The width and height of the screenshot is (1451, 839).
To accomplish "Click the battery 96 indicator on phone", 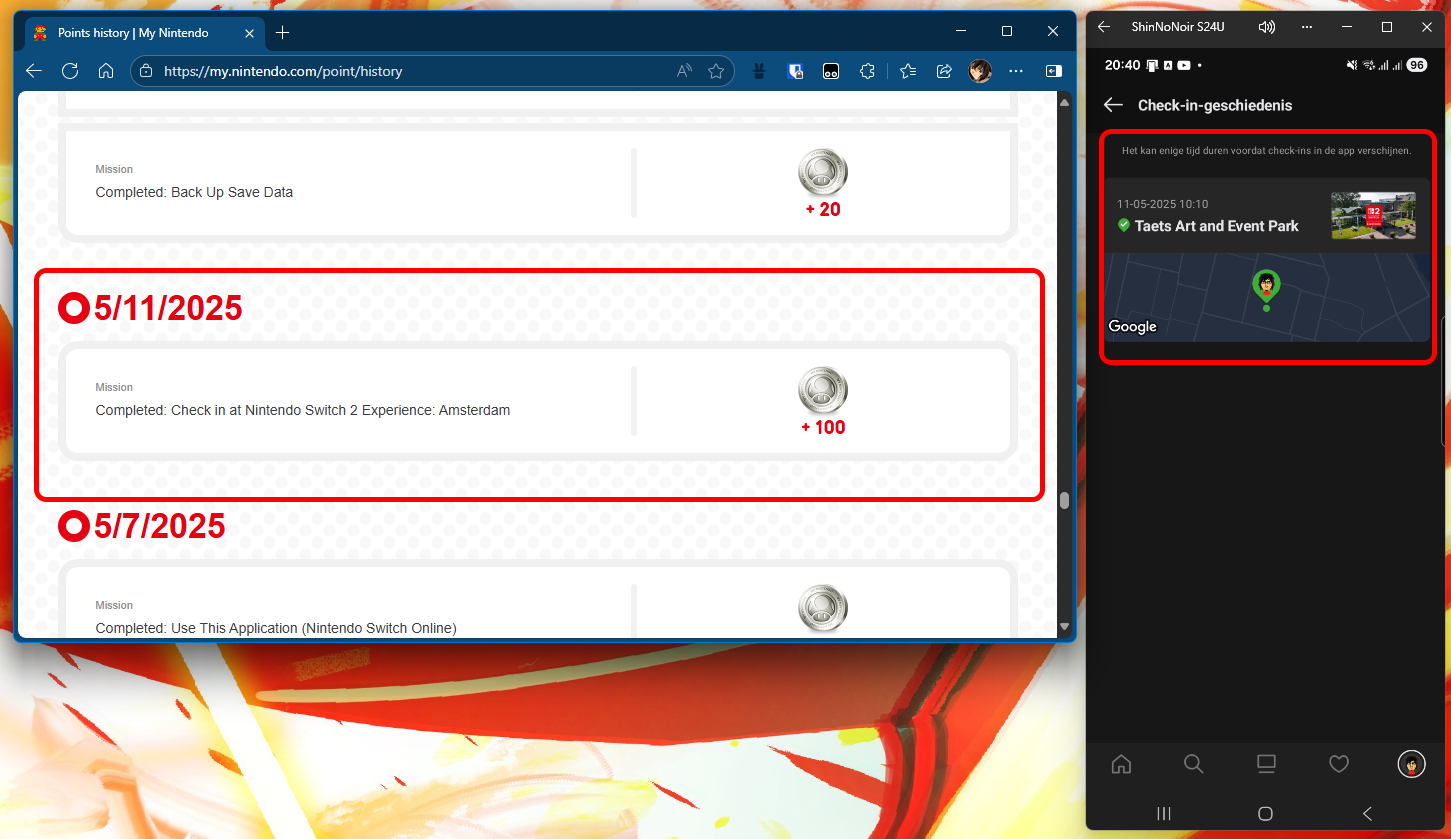I will pyautogui.click(x=1416, y=65).
